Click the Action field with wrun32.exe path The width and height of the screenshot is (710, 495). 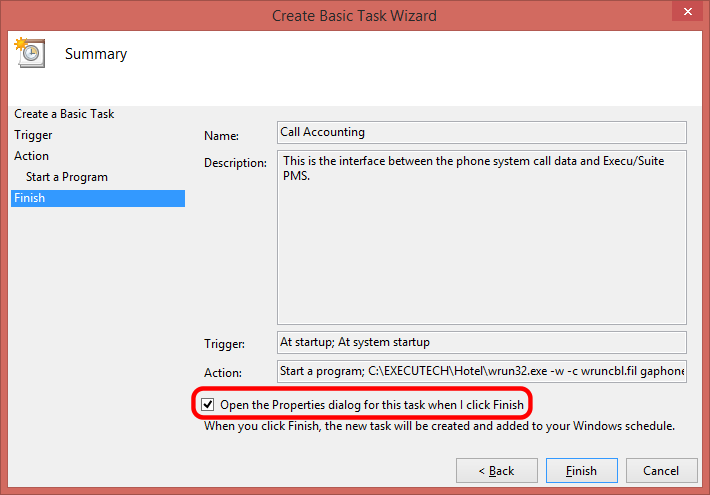(x=482, y=371)
